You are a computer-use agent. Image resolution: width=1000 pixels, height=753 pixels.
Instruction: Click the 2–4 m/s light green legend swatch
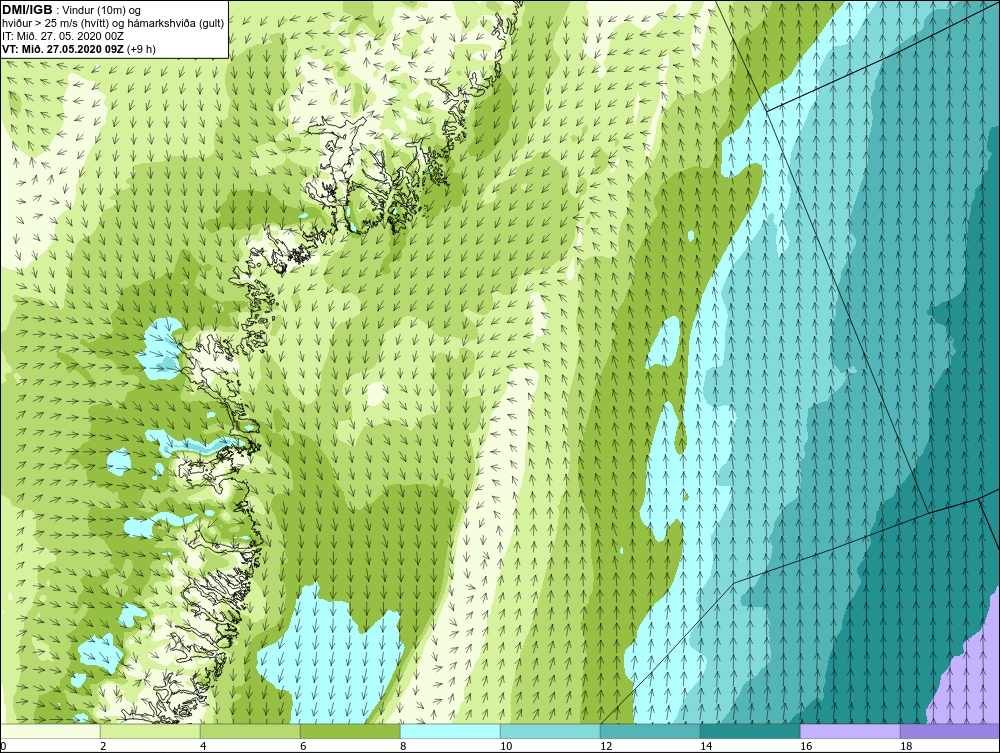[x=150, y=731]
